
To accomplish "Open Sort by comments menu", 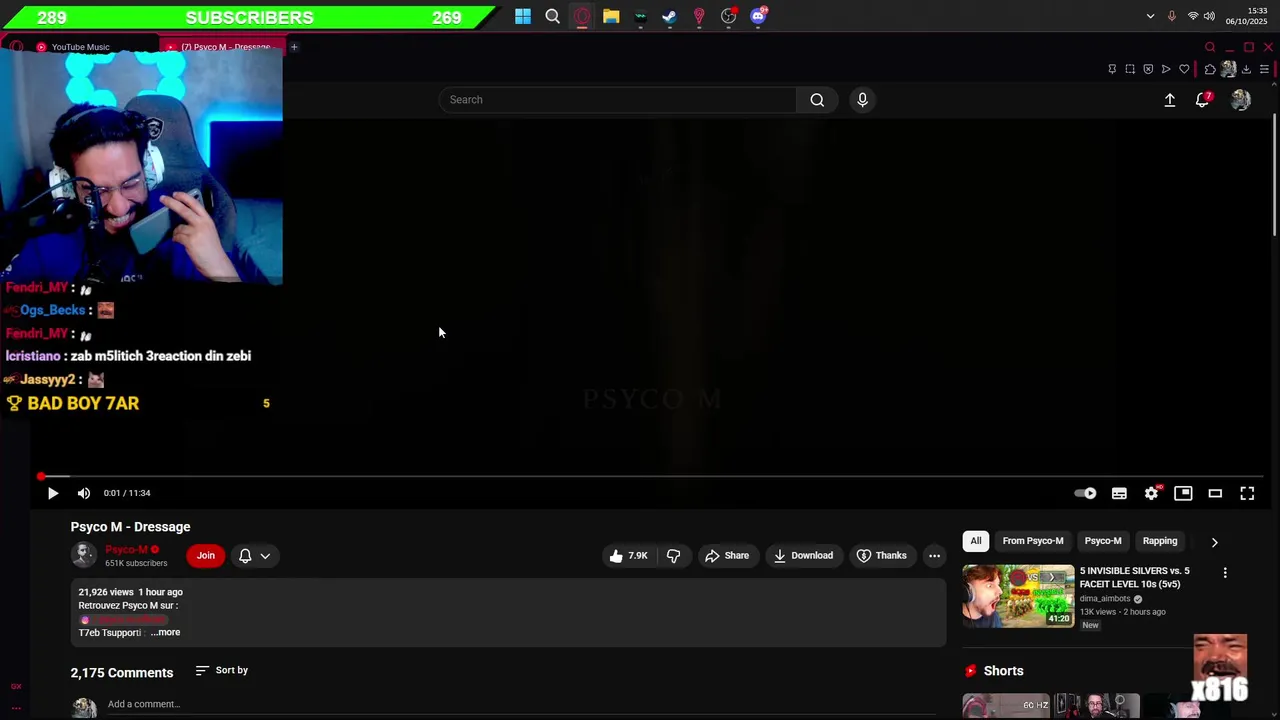I will (x=221, y=670).
